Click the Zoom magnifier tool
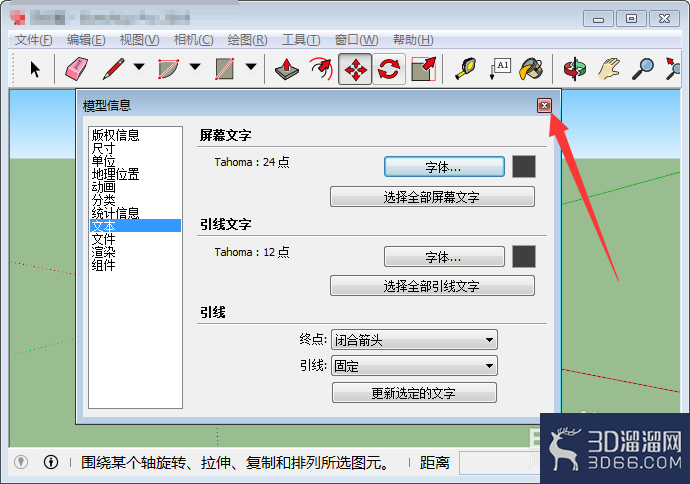 [642, 69]
